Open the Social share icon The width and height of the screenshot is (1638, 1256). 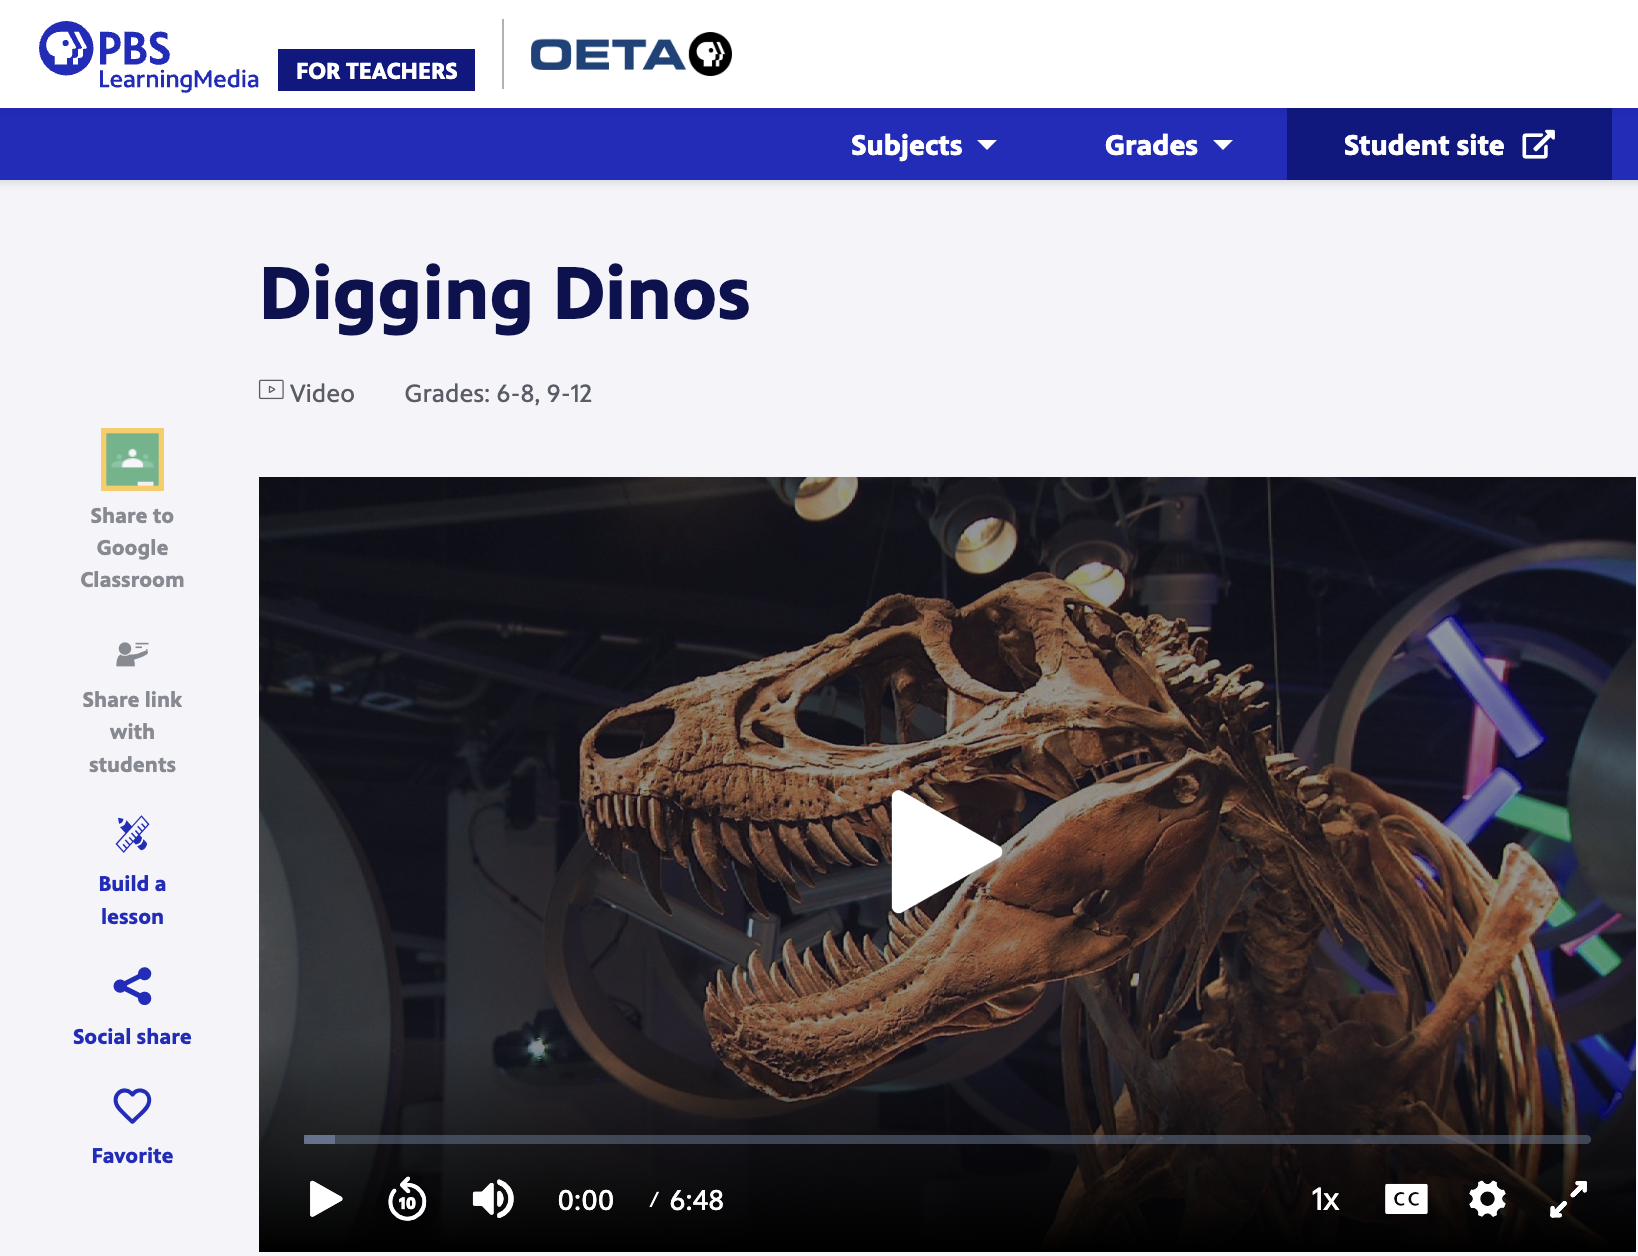132,986
